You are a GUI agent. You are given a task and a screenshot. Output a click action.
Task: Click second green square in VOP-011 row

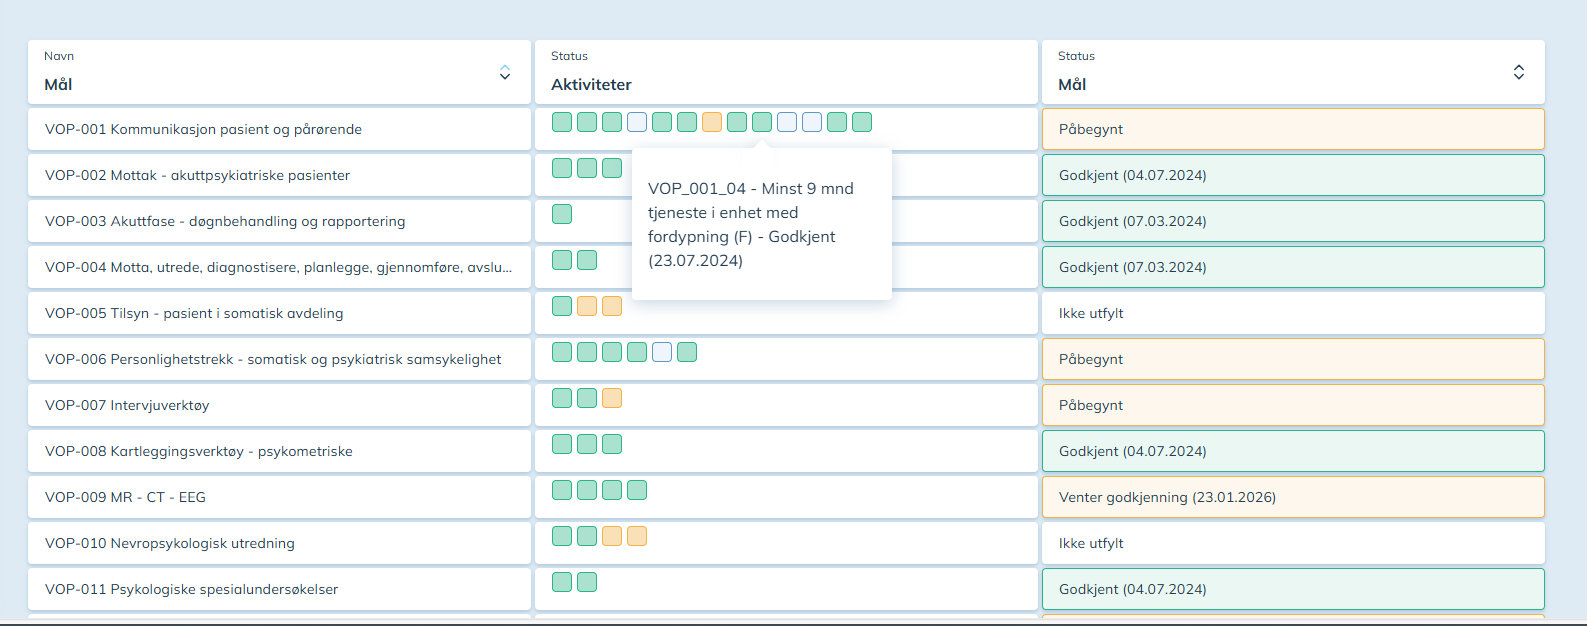587,582
